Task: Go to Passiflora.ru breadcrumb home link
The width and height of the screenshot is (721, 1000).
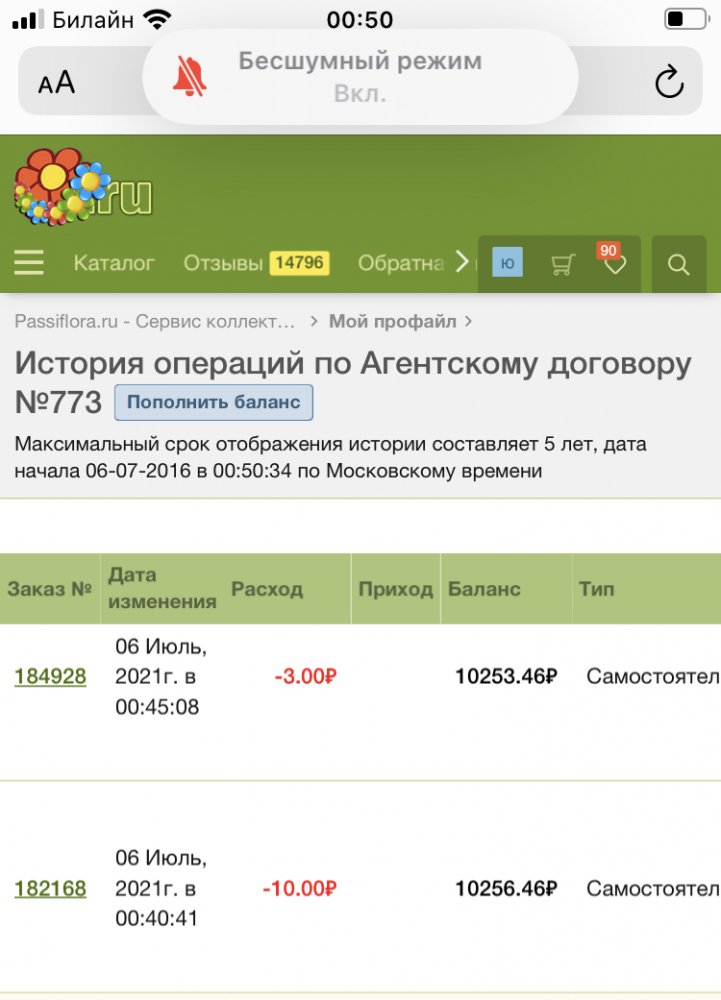Action: click(155, 321)
